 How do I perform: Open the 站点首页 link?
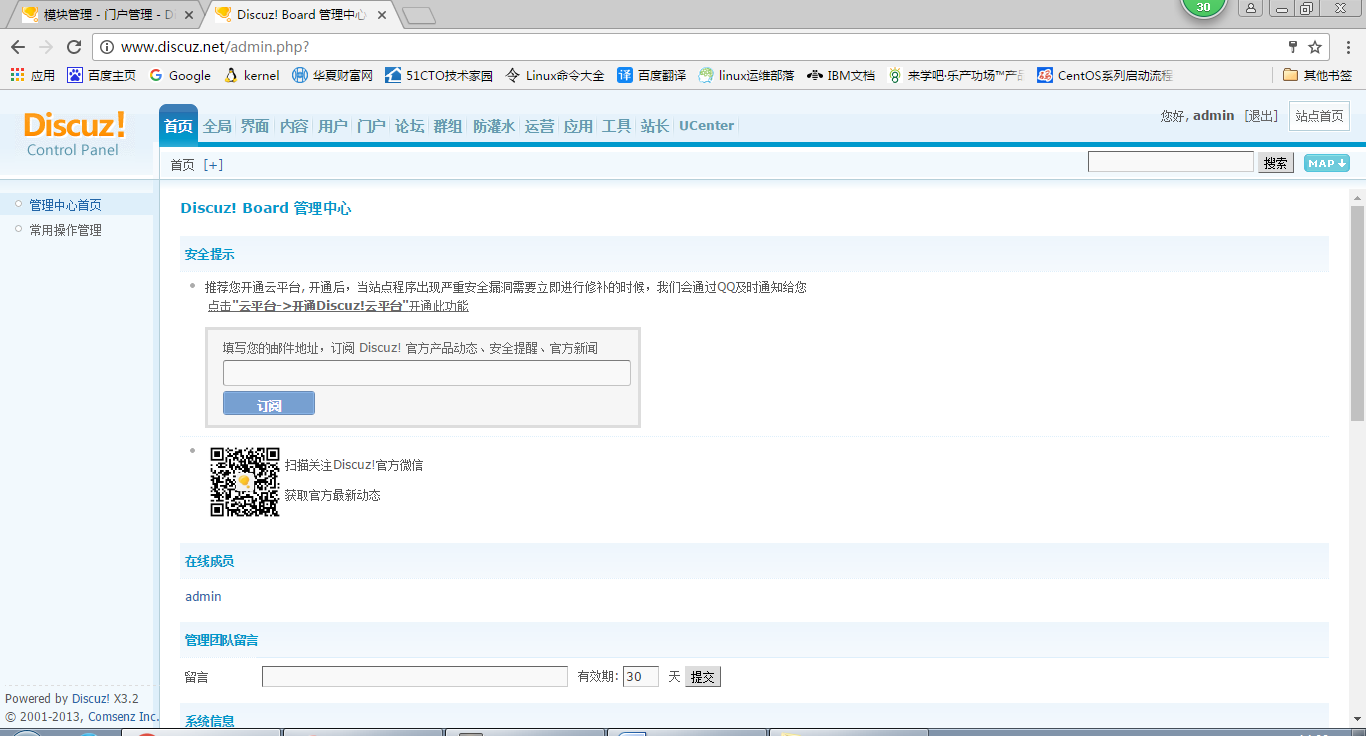click(x=1319, y=116)
